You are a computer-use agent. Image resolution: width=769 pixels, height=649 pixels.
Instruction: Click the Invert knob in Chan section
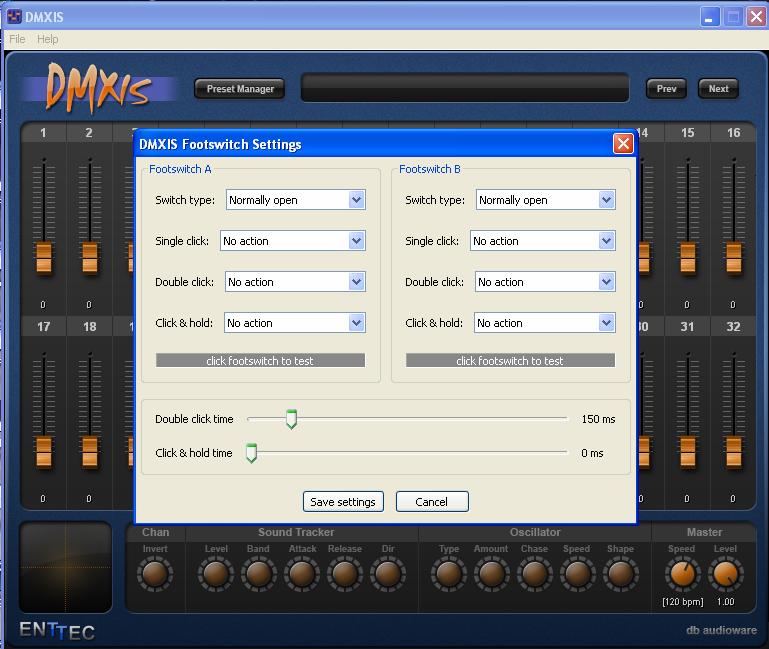[154, 574]
